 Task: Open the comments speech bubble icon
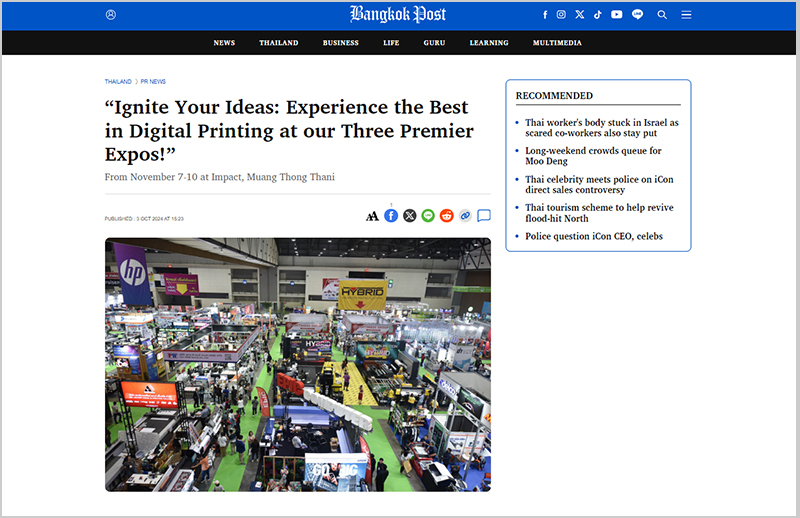pyautogui.click(x=484, y=216)
